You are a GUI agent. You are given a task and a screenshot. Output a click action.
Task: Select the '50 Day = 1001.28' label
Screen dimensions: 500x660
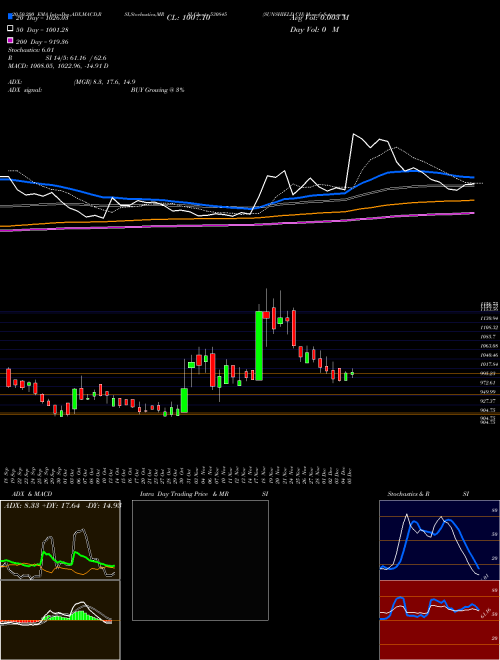(x=43, y=30)
